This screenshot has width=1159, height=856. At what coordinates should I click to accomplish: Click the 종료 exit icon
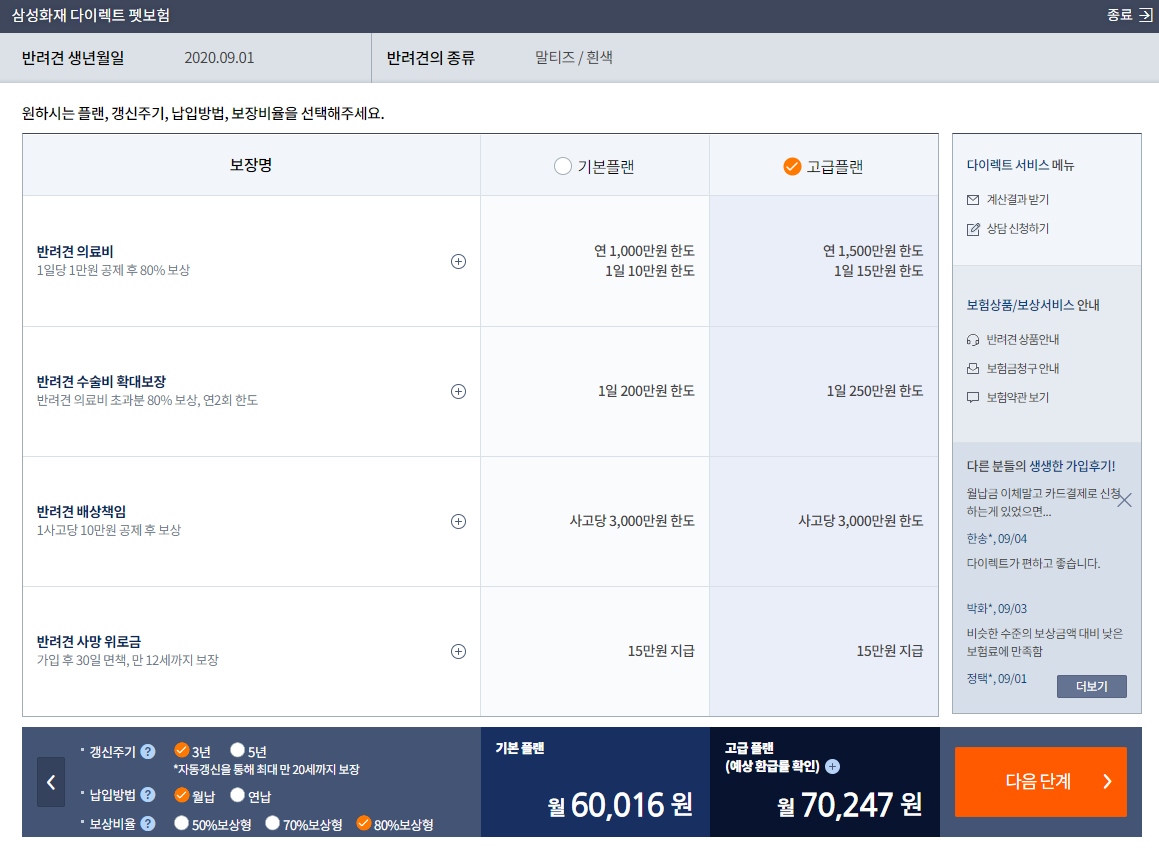(1144, 15)
